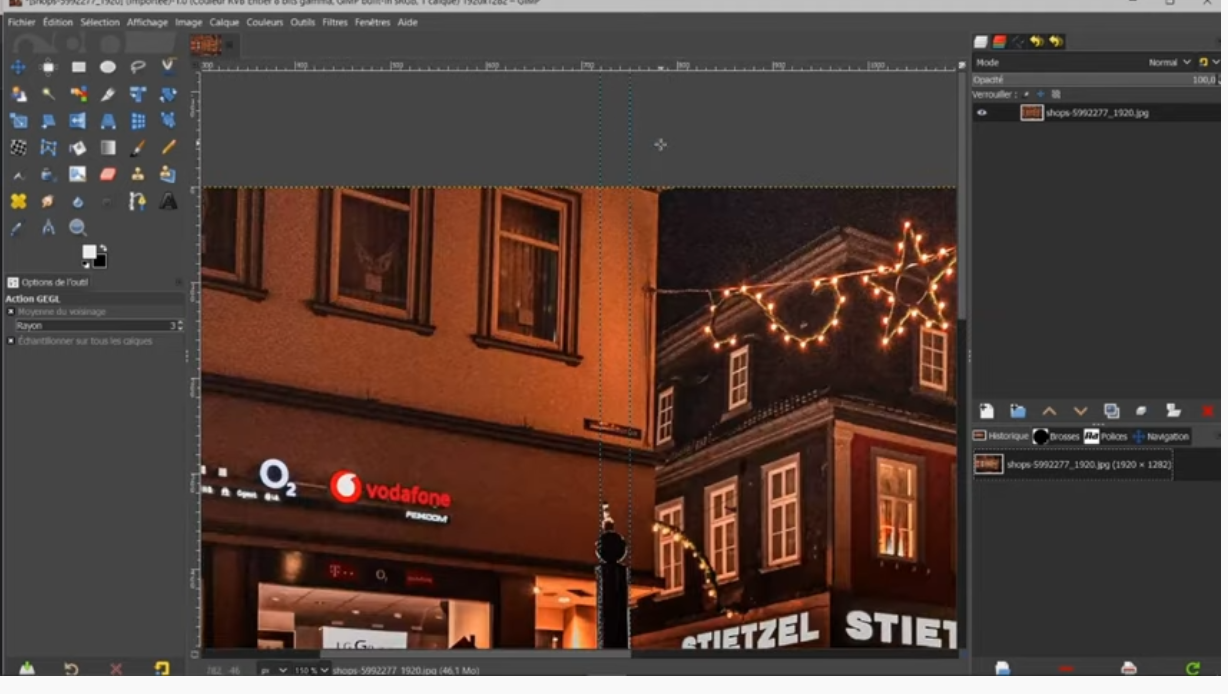
Task: Duplicate the current layer
Action: 1111,411
